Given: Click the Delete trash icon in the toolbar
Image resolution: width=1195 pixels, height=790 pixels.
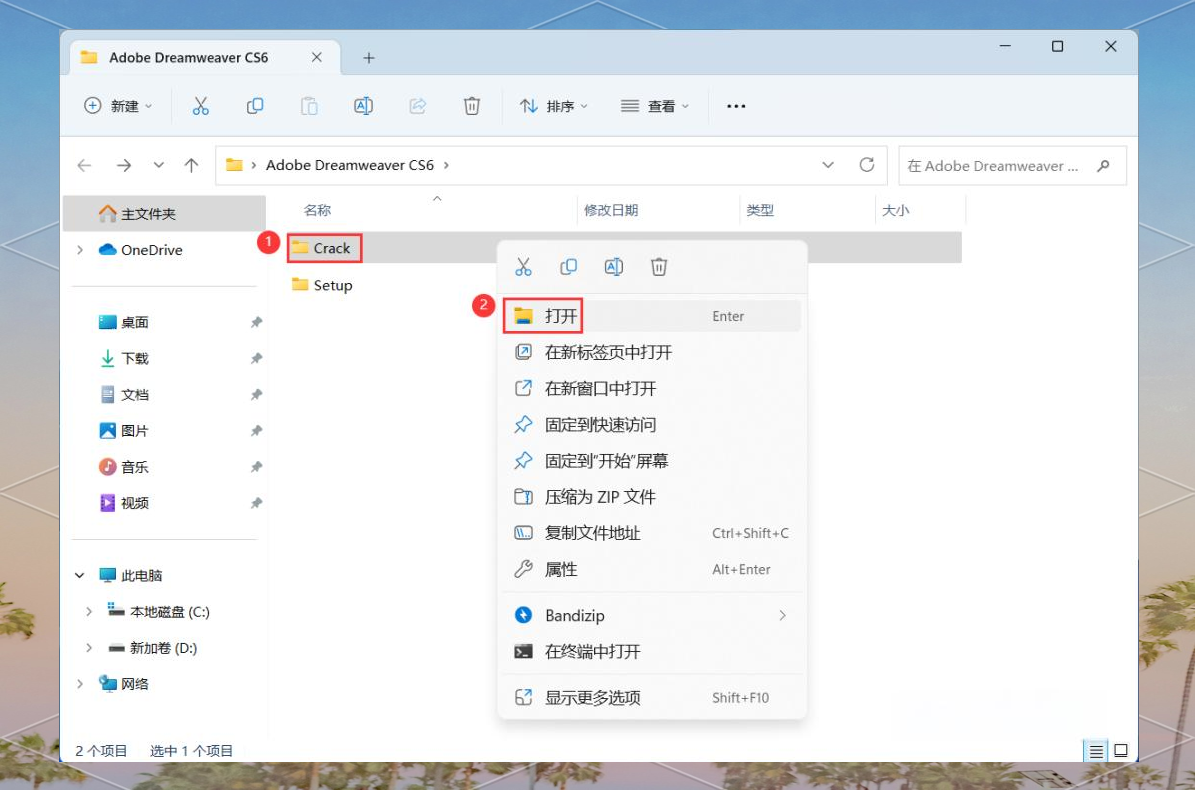Looking at the screenshot, I should pyautogui.click(x=472, y=106).
